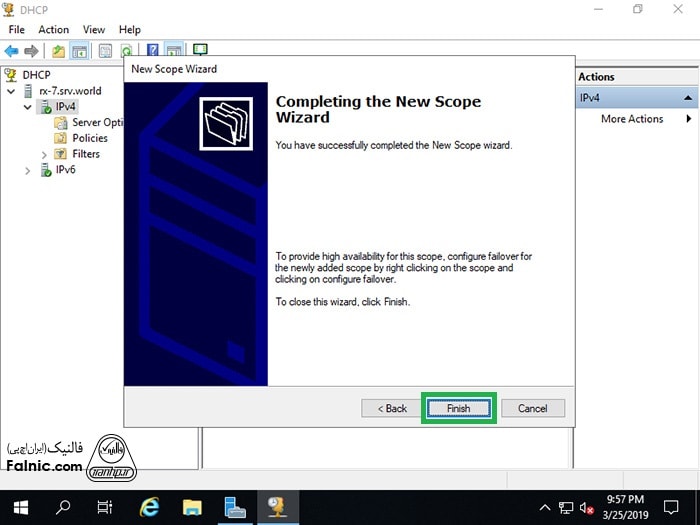Screen dimensions: 700x525
Task: Go back with the Back button
Action: click(x=392, y=408)
